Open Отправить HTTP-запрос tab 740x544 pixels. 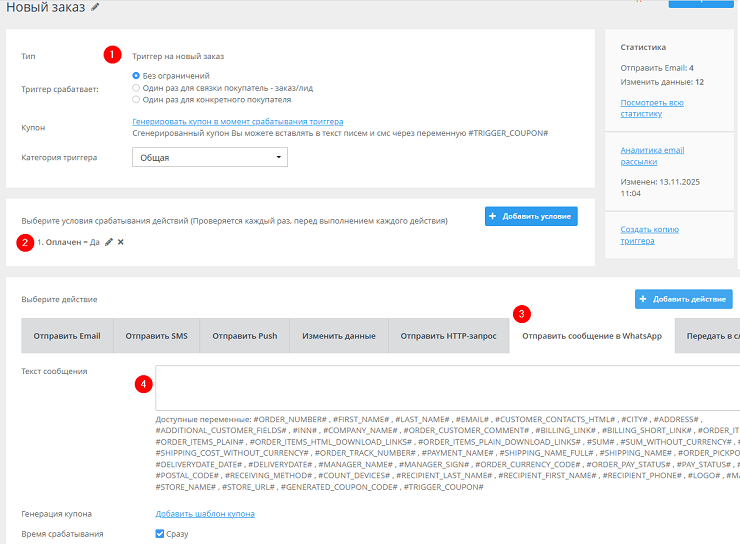click(448, 337)
